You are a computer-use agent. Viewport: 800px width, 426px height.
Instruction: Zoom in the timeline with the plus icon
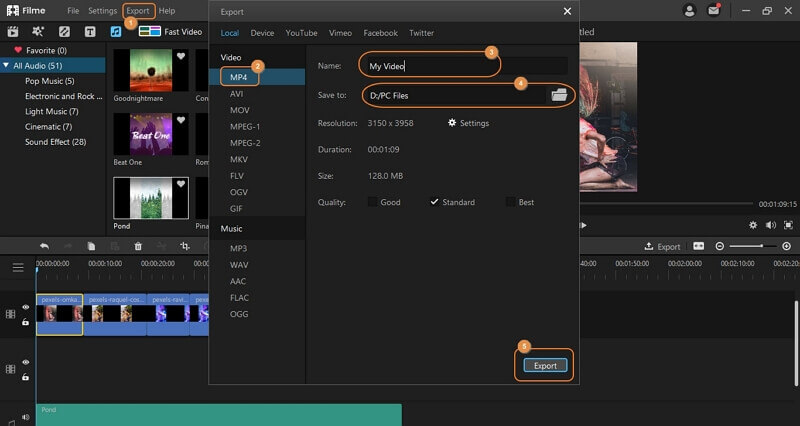click(x=786, y=246)
